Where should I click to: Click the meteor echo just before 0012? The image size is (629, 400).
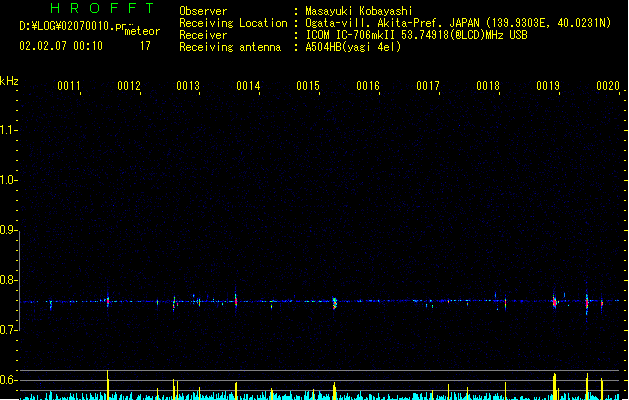pos(108,301)
